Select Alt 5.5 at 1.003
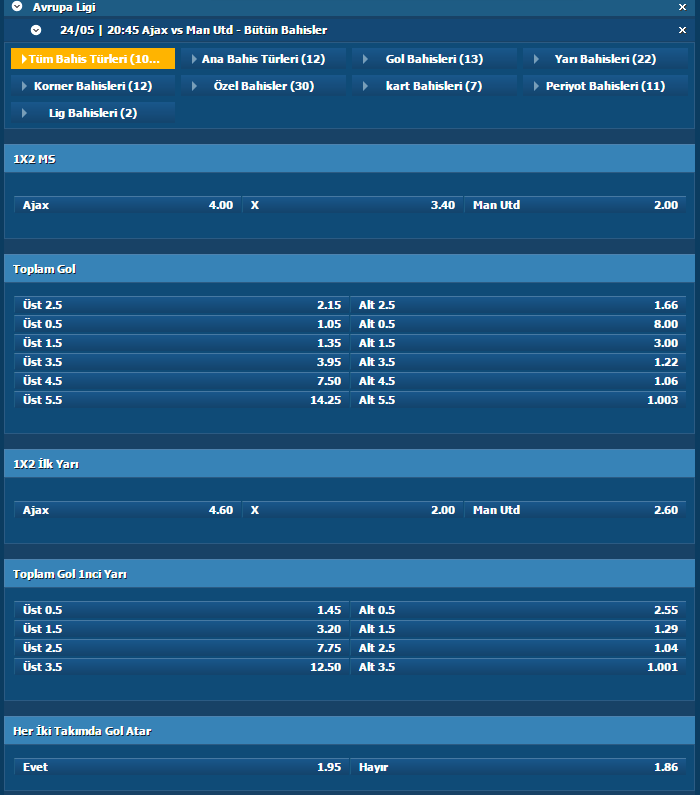 pos(518,400)
